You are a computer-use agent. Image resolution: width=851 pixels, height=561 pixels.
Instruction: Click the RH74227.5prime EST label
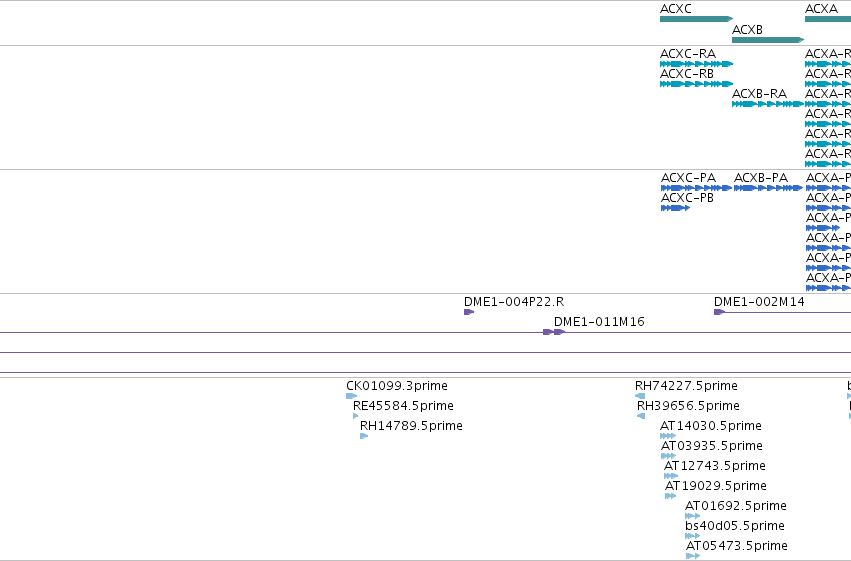coord(686,386)
